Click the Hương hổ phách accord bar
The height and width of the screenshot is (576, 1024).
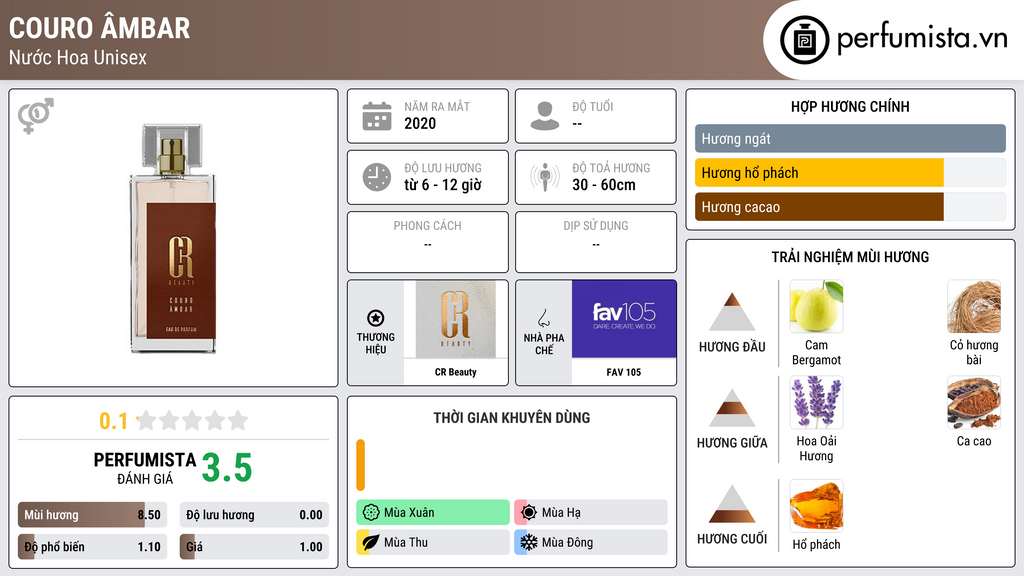(x=850, y=173)
